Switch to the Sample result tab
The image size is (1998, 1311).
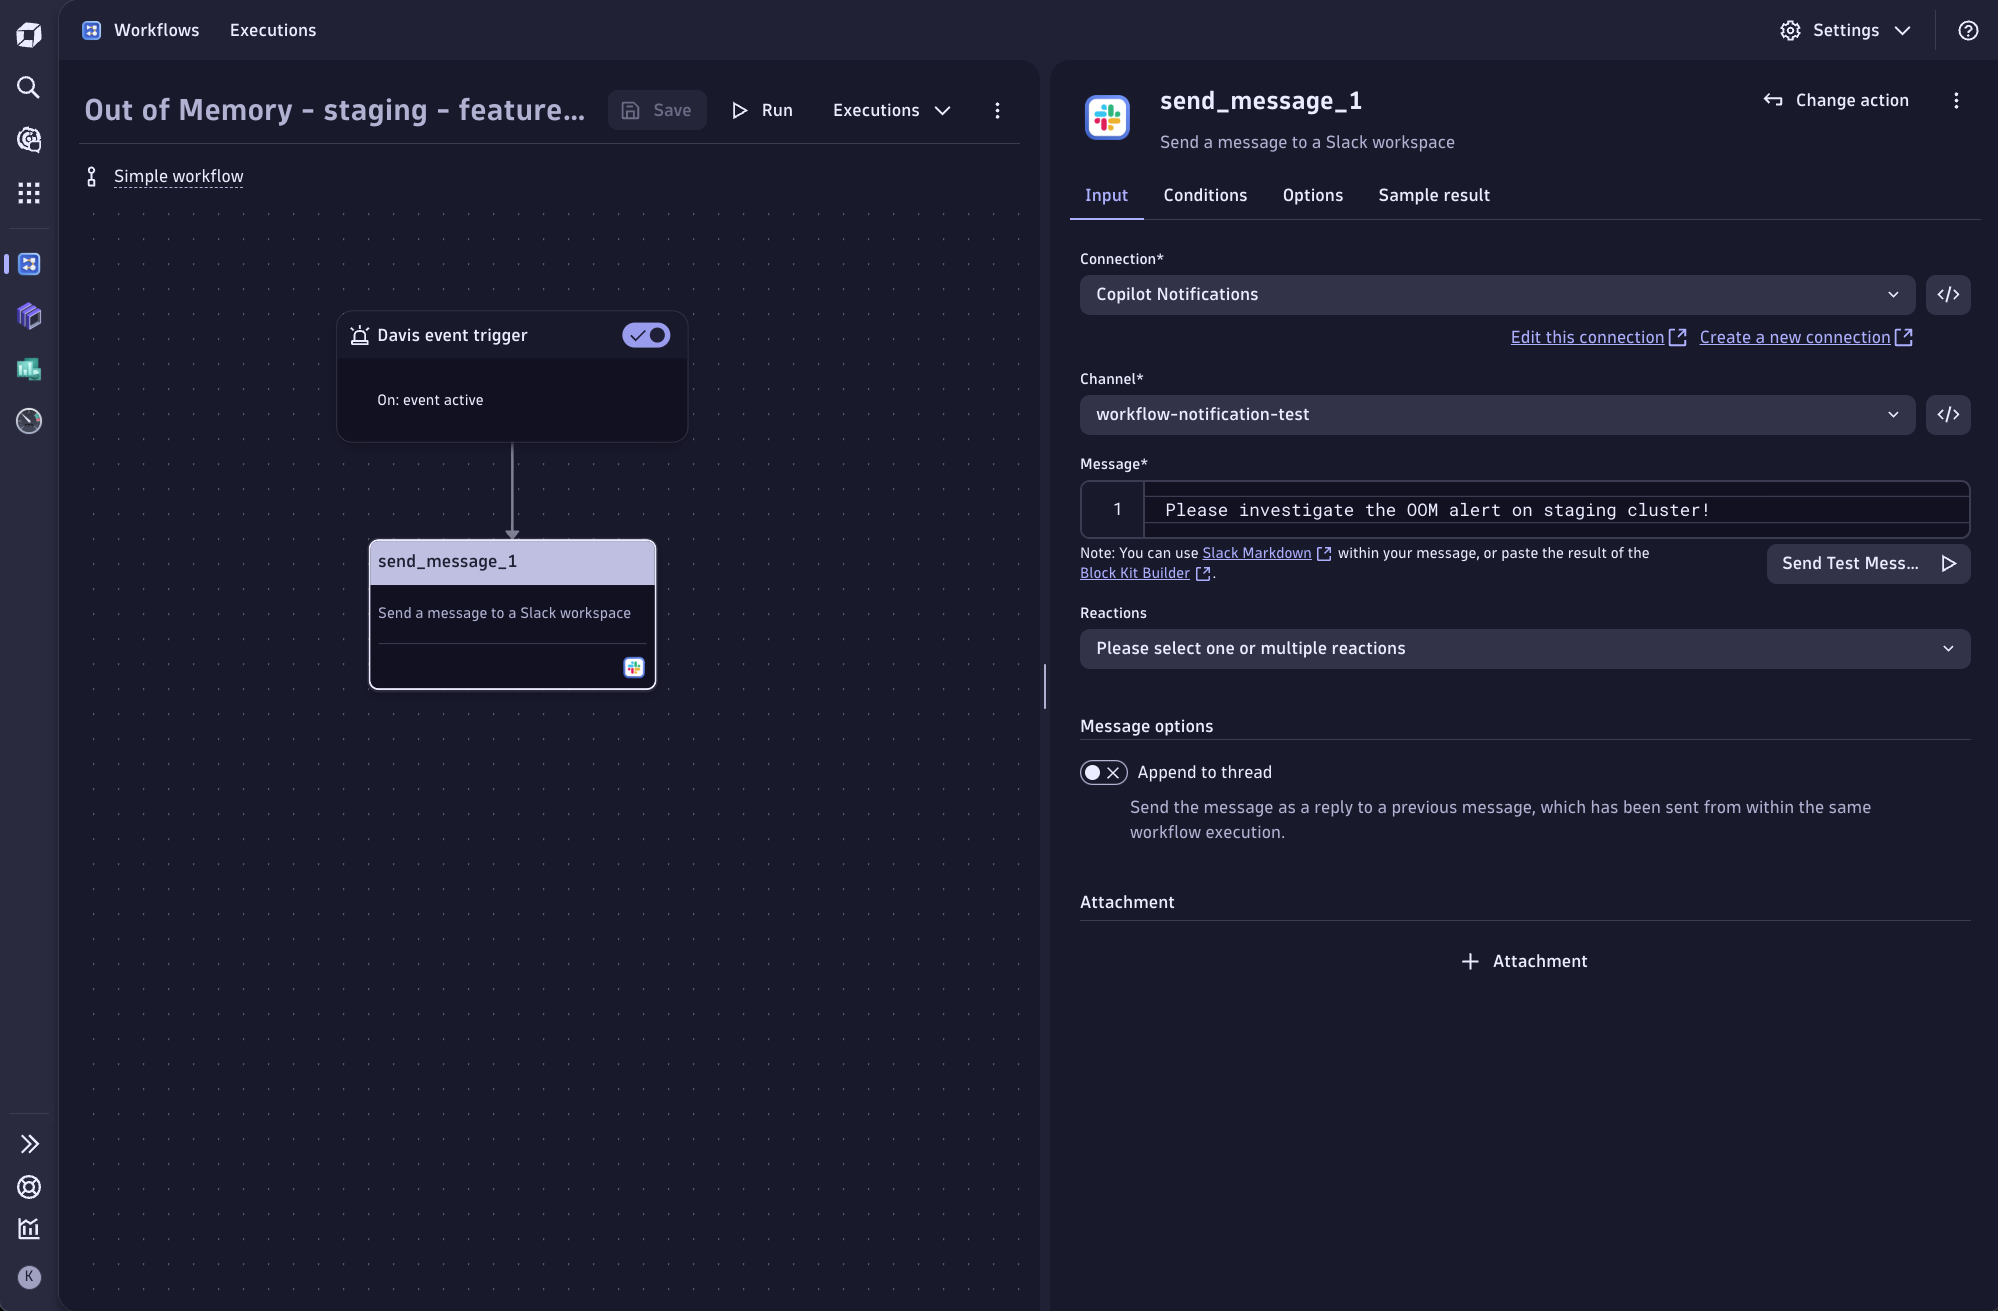(x=1433, y=195)
